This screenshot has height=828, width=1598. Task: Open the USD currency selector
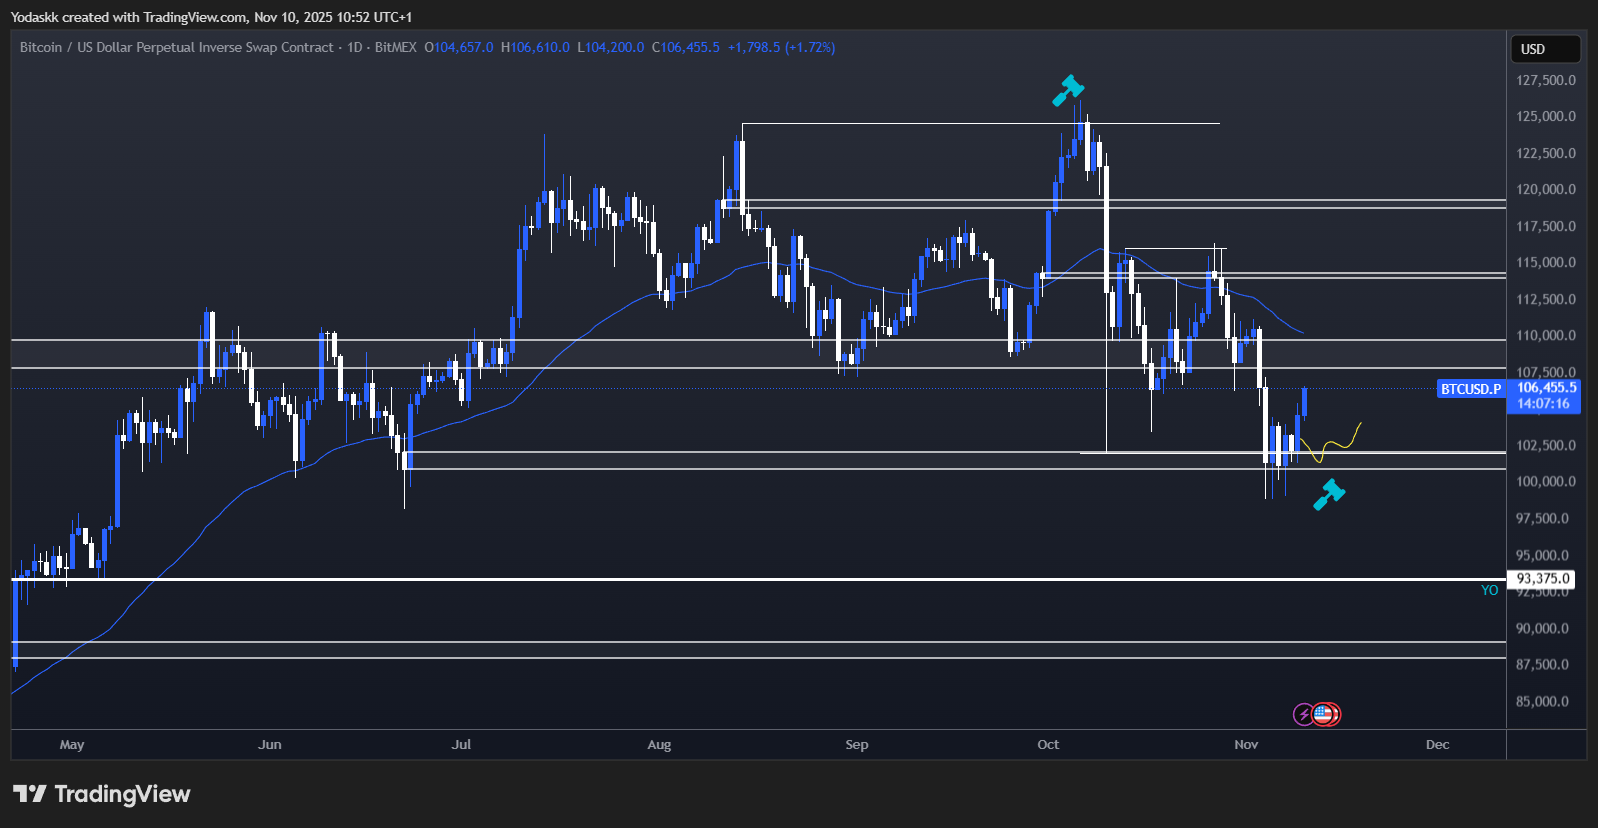coord(1544,49)
